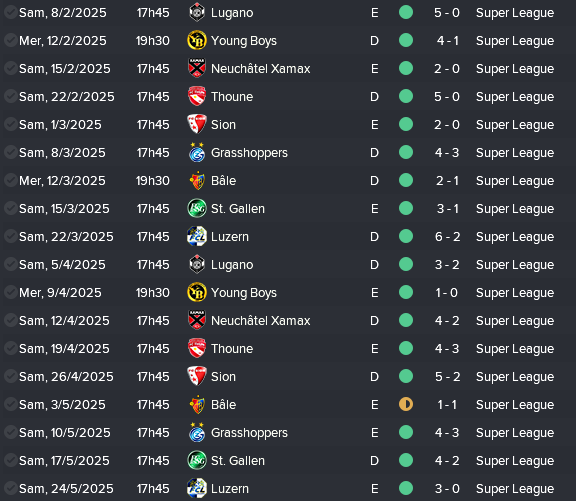The height and width of the screenshot is (501, 576).
Task: Toggle the check mark beside Sam, 12/4/2025
Action: (10, 320)
